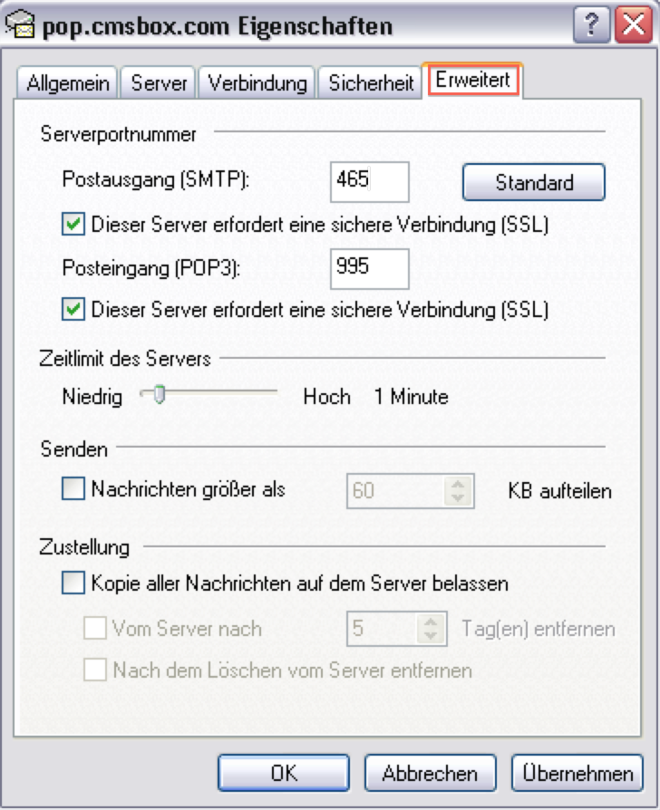This screenshot has height=810, width=660.
Task: Click the Zeitlimit des Servers slider handle
Action: coord(156,396)
